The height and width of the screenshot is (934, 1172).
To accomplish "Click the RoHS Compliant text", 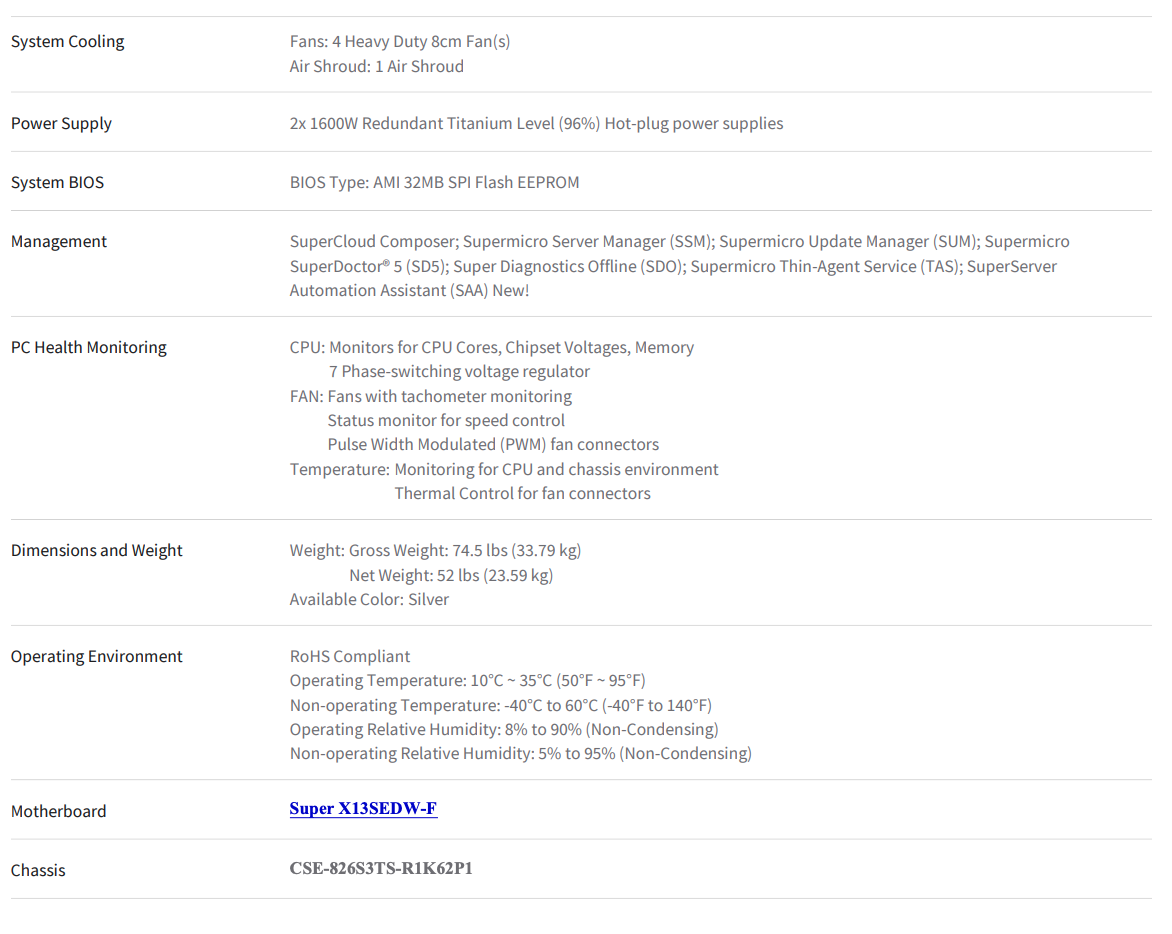I will pyautogui.click(x=350, y=656).
